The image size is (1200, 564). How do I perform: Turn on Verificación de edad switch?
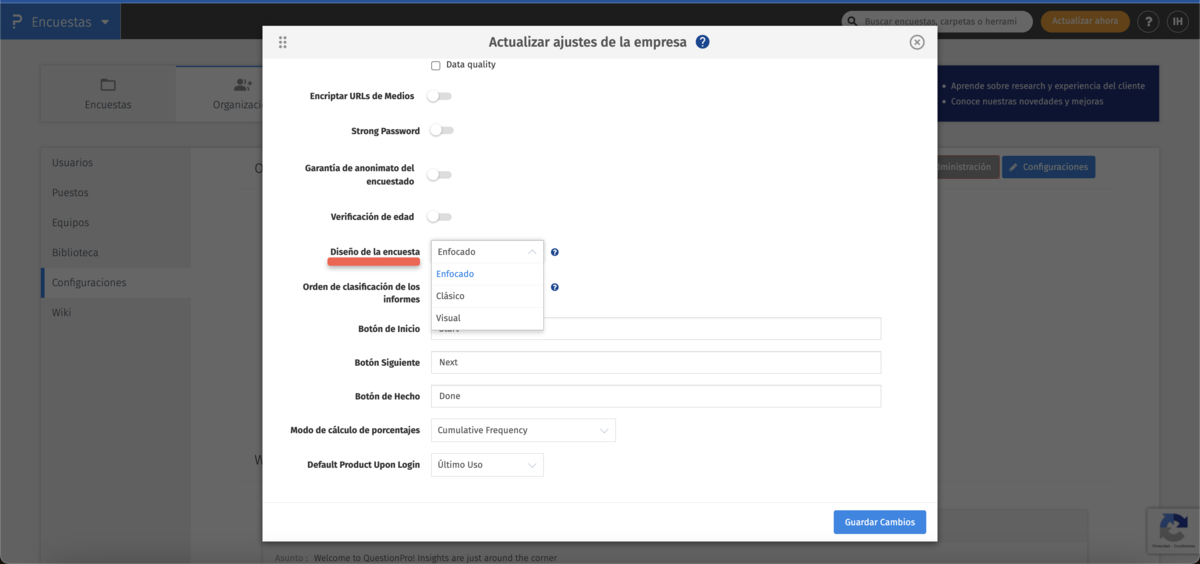point(440,217)
